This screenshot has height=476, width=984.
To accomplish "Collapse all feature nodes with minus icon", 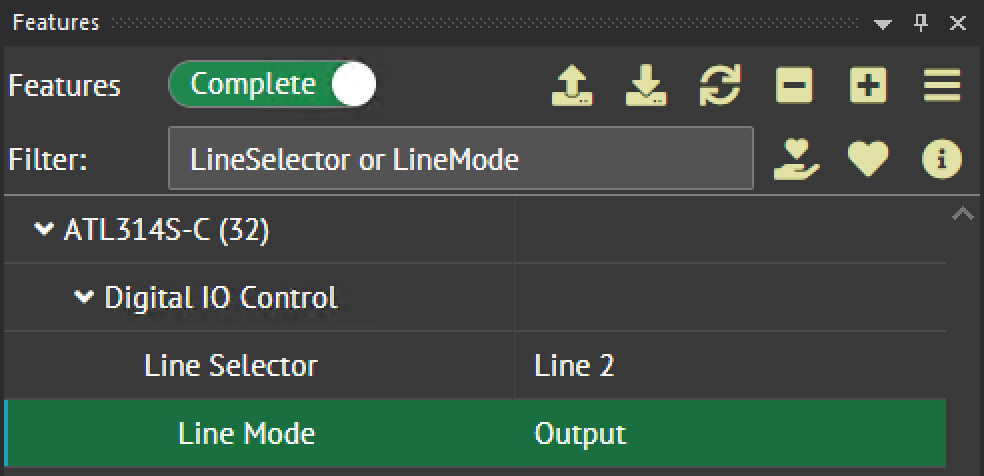I will pyautogui.click(x=794, y=86).
